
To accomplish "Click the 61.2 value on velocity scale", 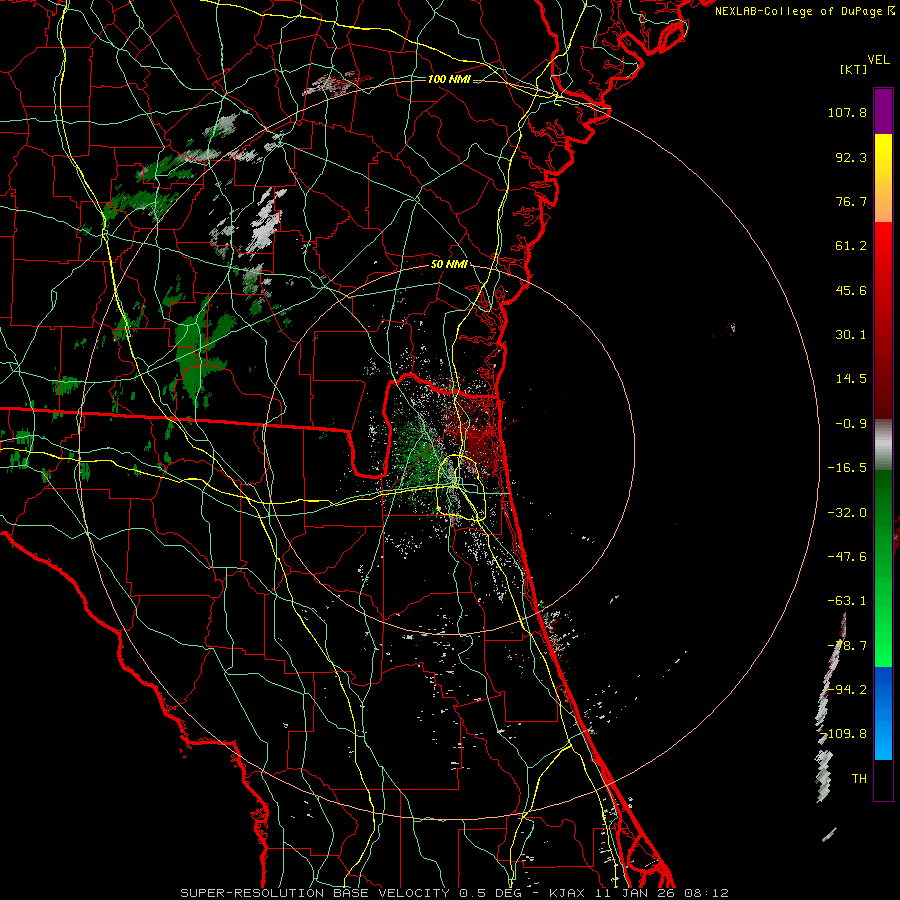I will (851, 246).
